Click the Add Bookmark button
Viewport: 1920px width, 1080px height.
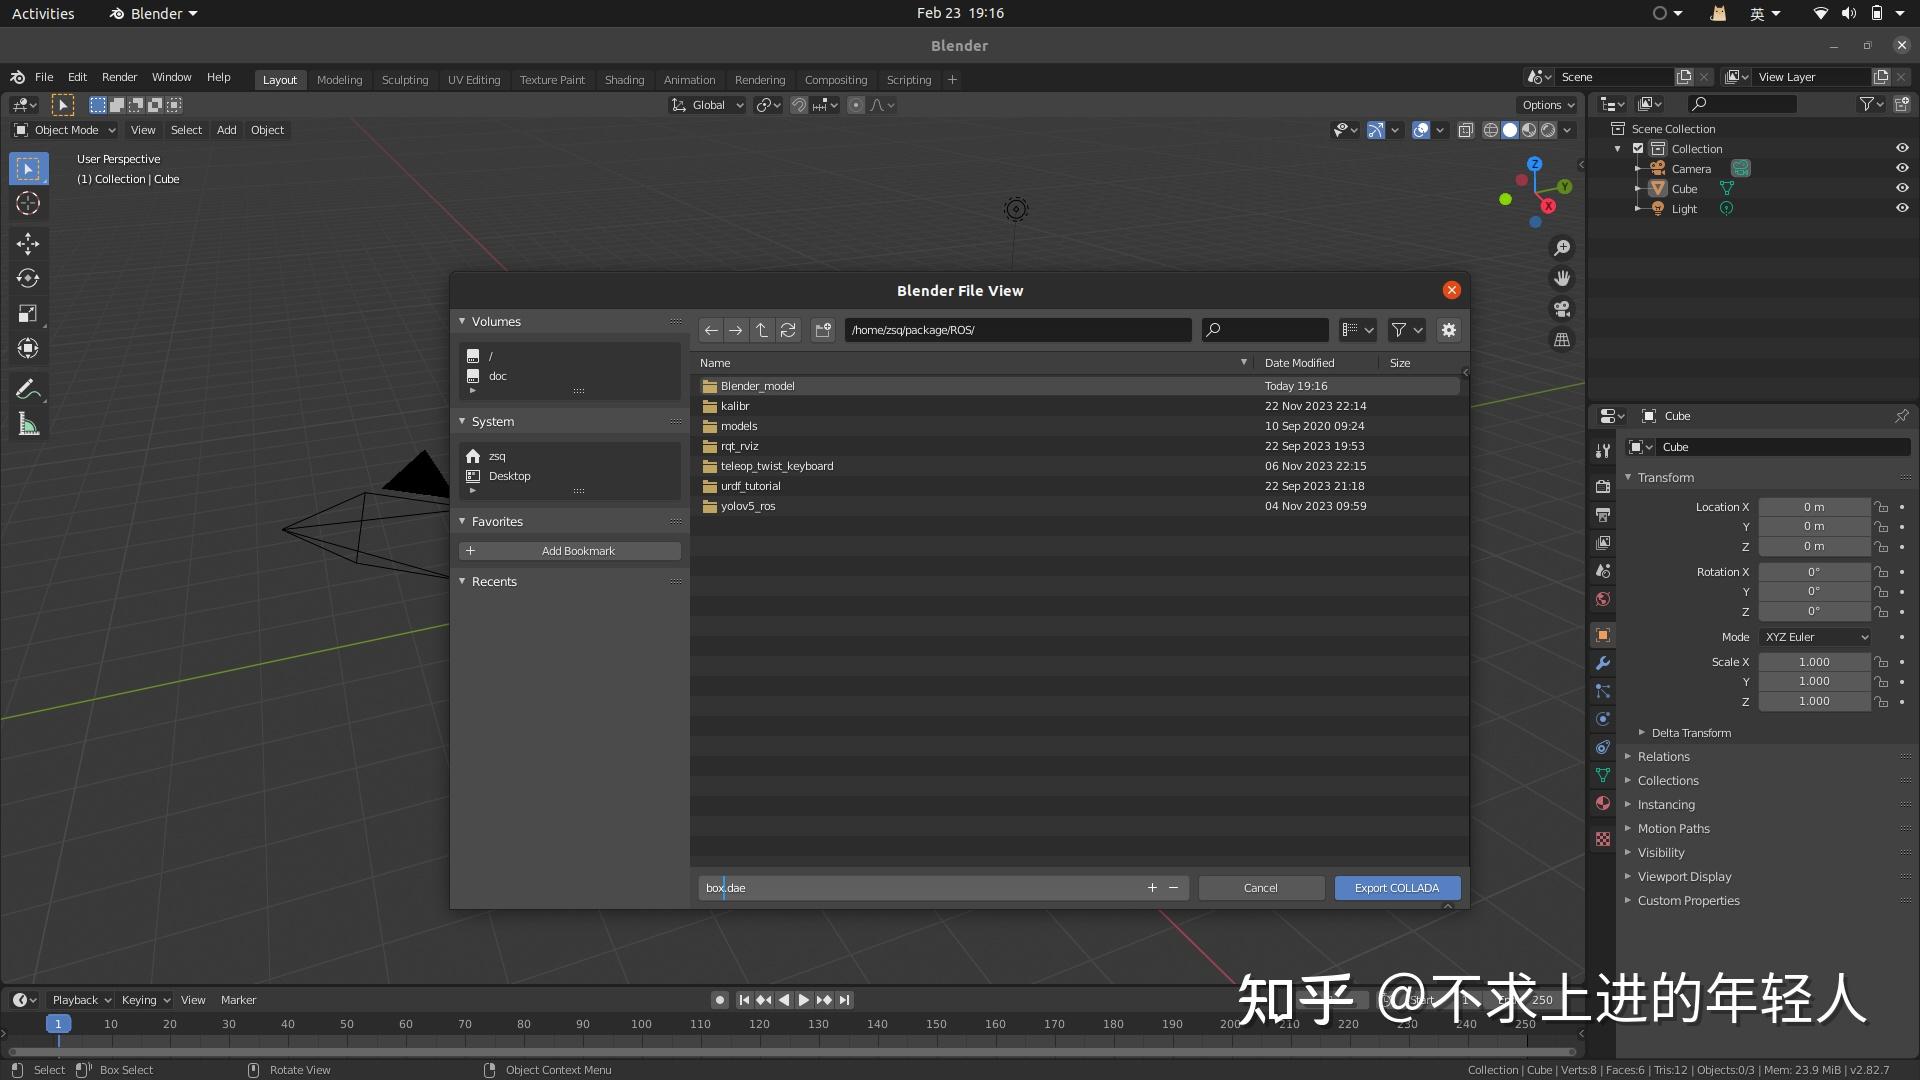pyautogui.click(x=568, y=550)
